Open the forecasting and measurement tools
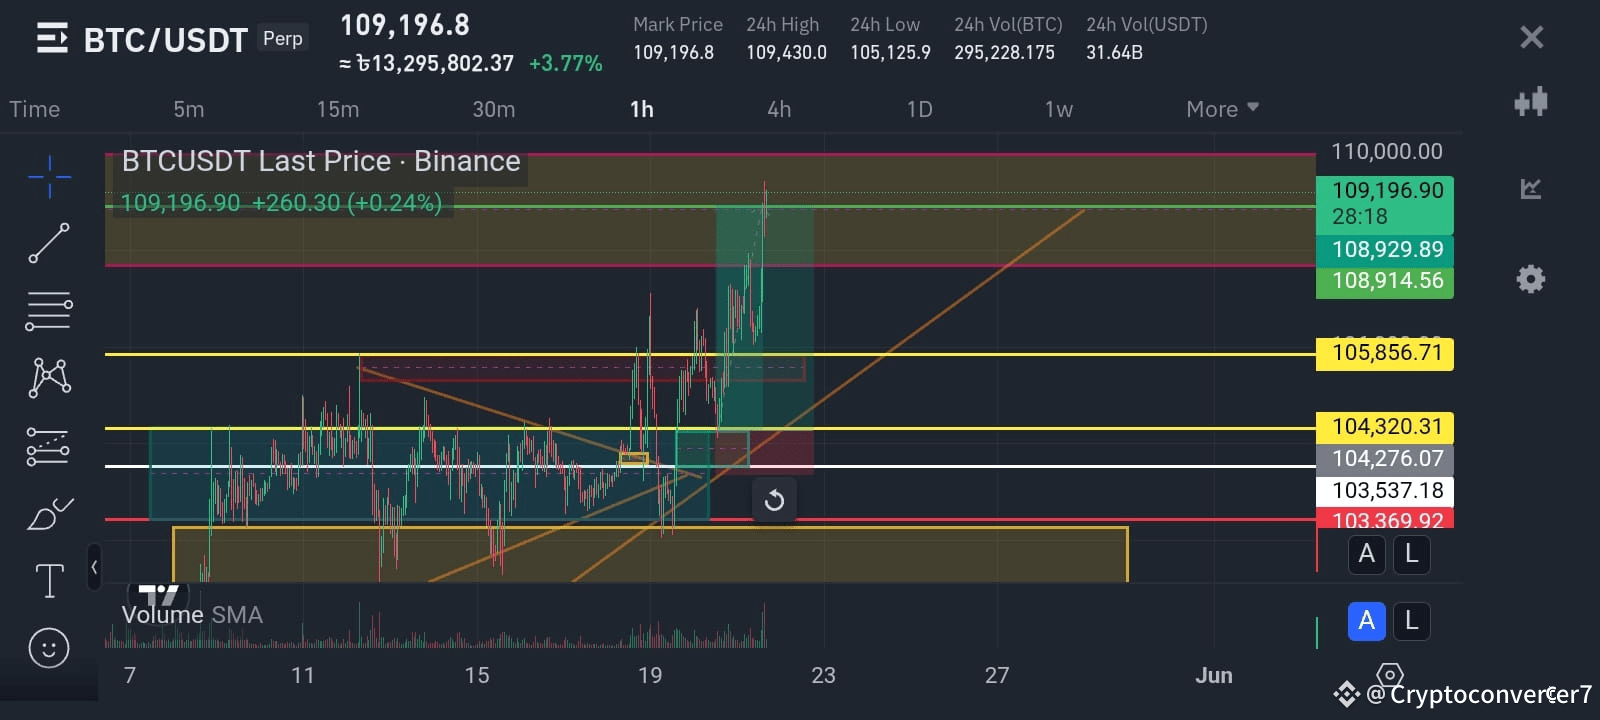Screen dimensions: 1600x720 coord(48,446)
